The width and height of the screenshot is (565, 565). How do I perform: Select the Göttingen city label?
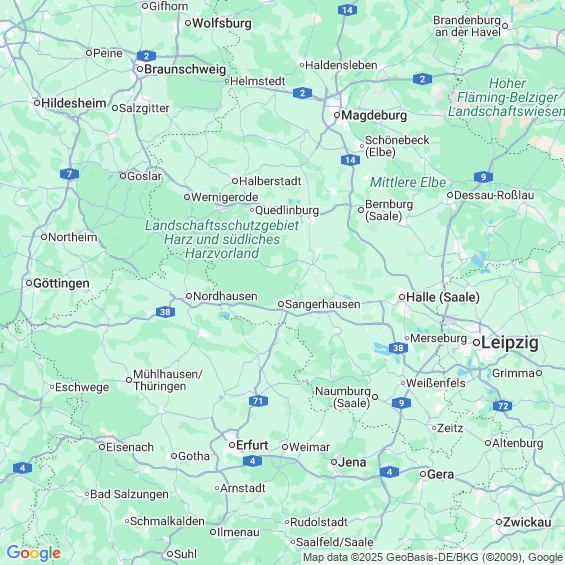(61, 283)
